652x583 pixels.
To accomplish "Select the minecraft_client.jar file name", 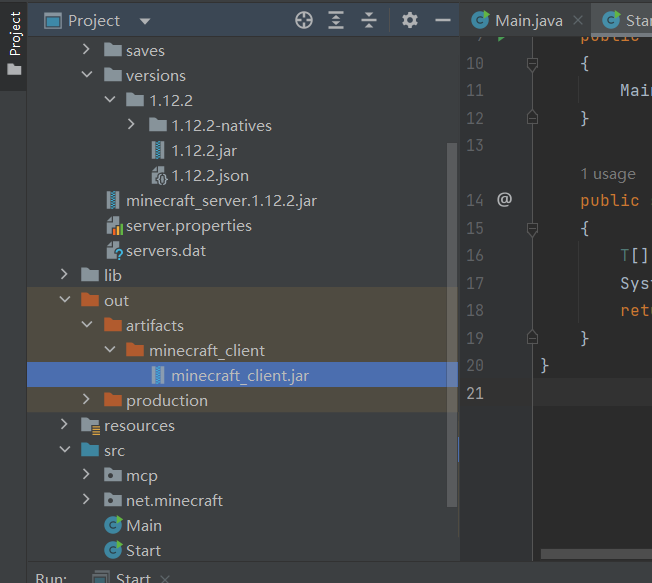I will tap(240, 376).
